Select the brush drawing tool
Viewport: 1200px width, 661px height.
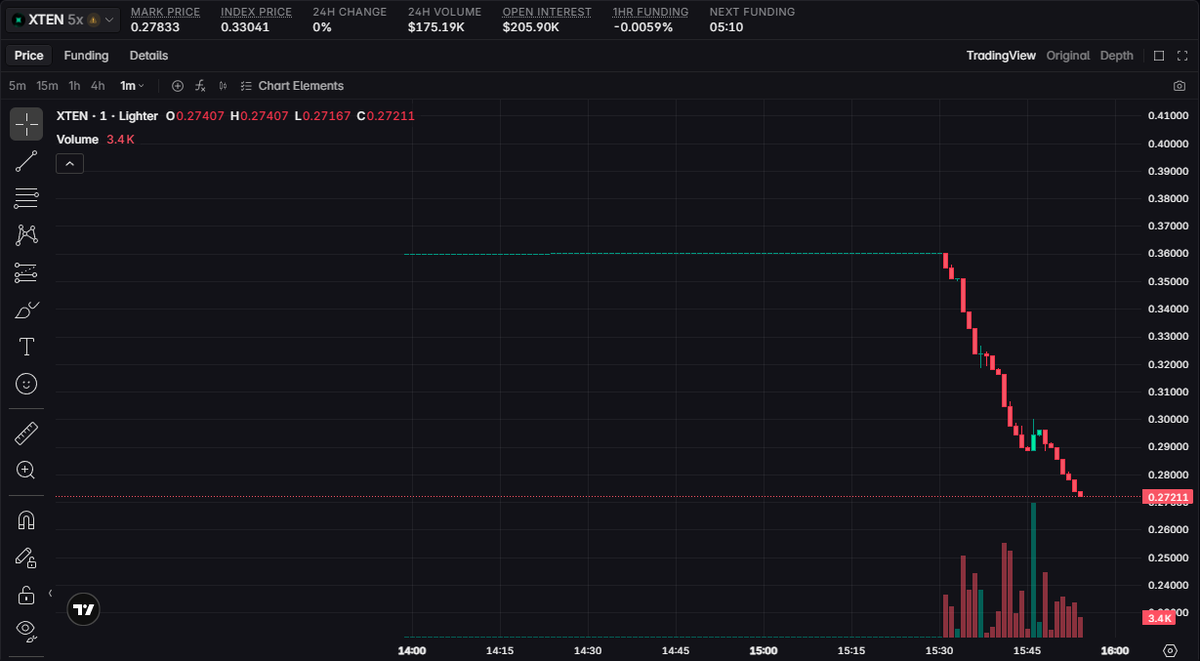(x=26, y=309)
